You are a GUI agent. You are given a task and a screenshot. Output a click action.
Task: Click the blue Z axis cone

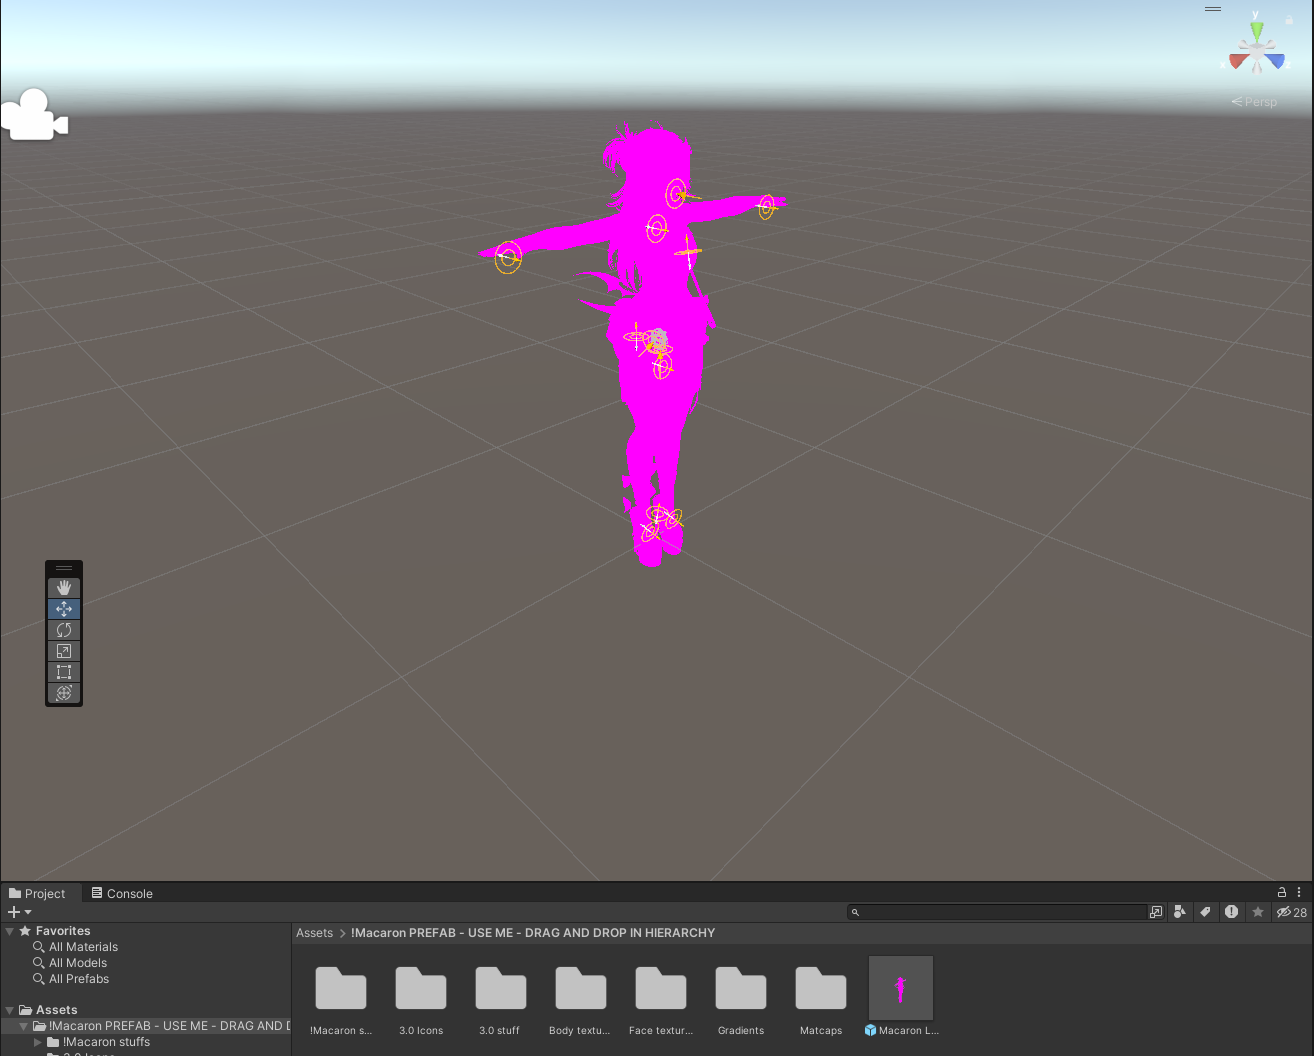pyautogui.click(x=1275, y=61)
